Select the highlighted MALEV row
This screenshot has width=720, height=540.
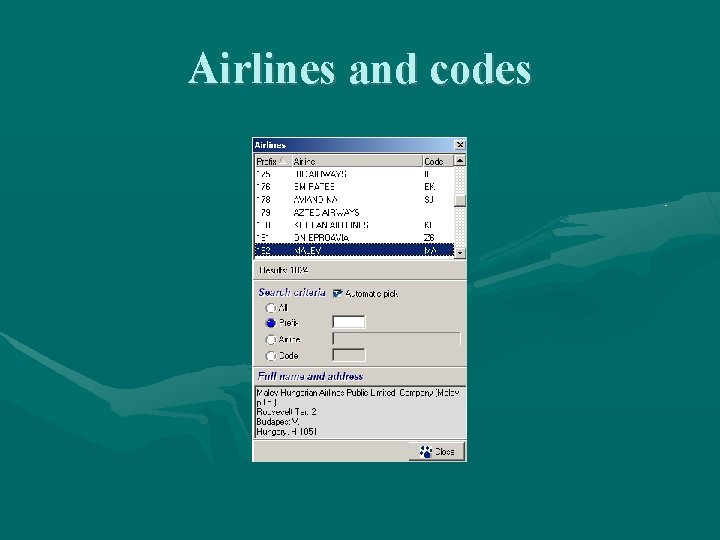pyautogui.click(x=354, y=251)
